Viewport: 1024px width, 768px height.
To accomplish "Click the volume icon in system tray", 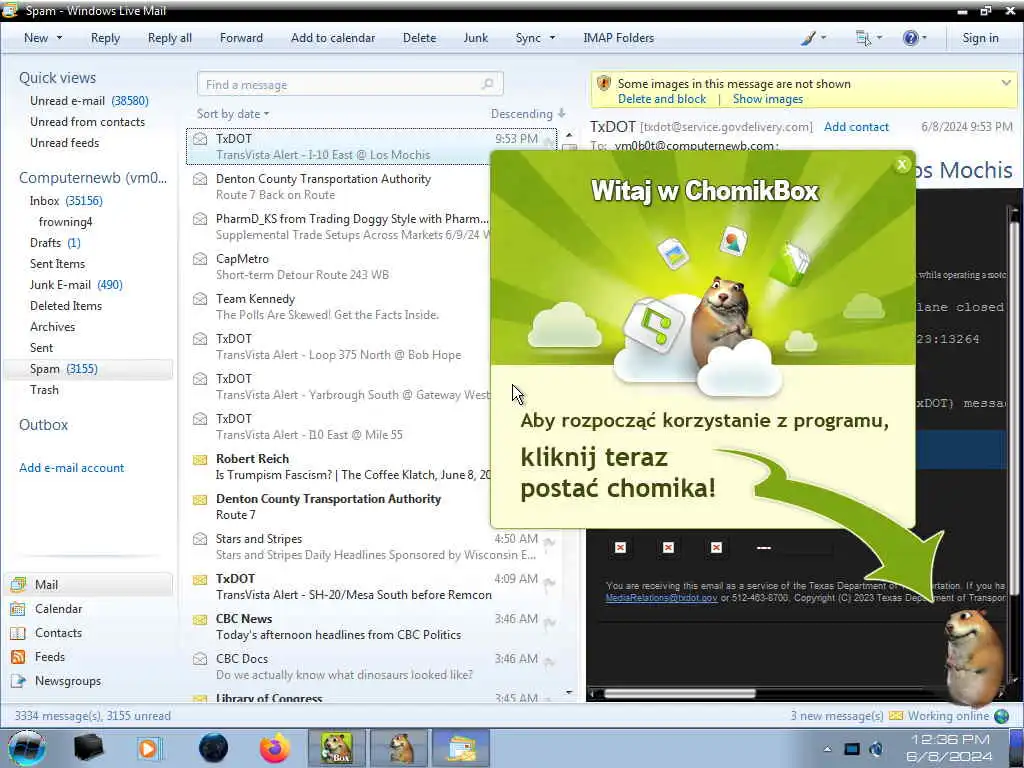I will 876,749.
